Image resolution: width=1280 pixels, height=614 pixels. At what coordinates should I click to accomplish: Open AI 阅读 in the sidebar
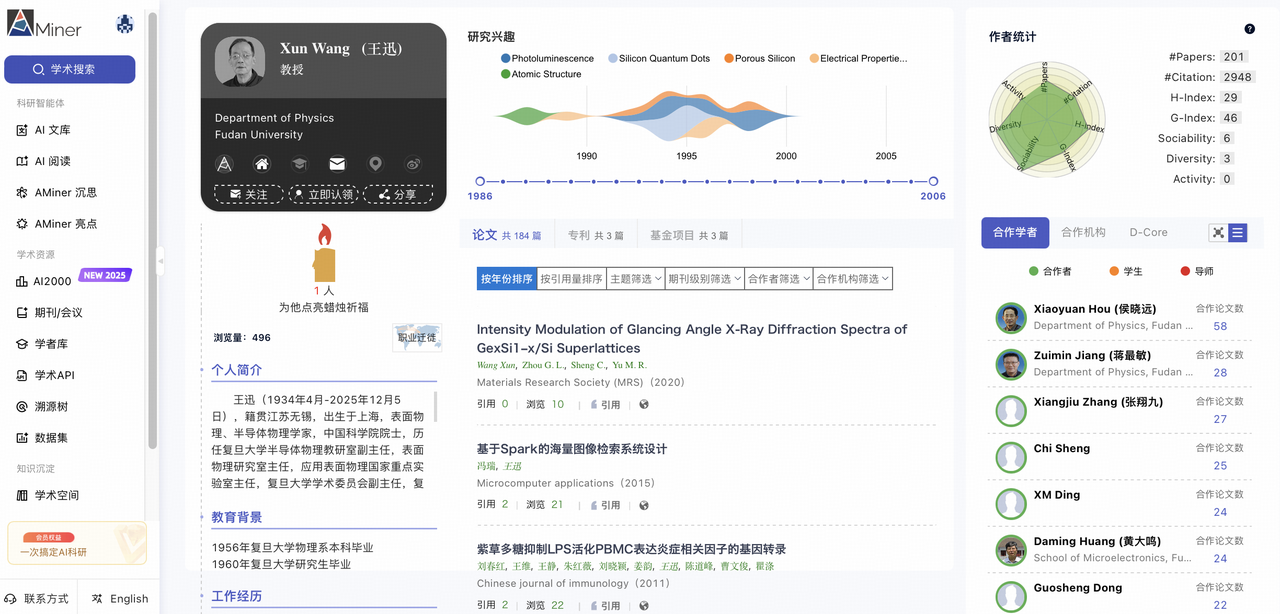44,161
